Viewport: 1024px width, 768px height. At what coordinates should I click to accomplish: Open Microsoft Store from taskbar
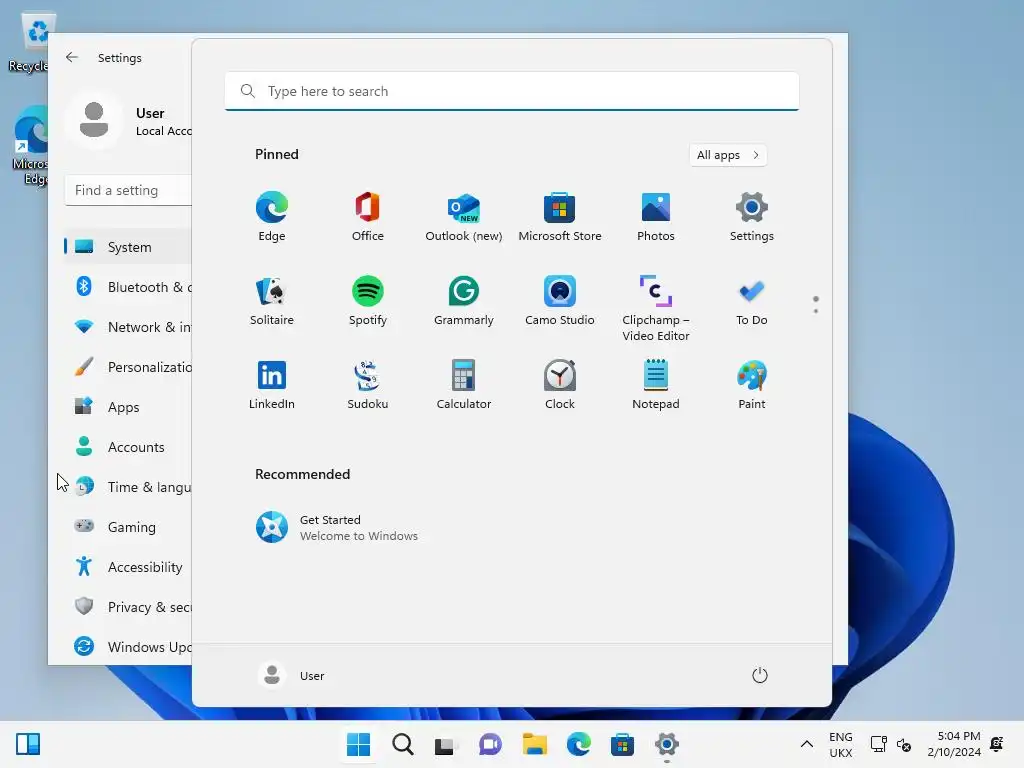coord(622,744)
